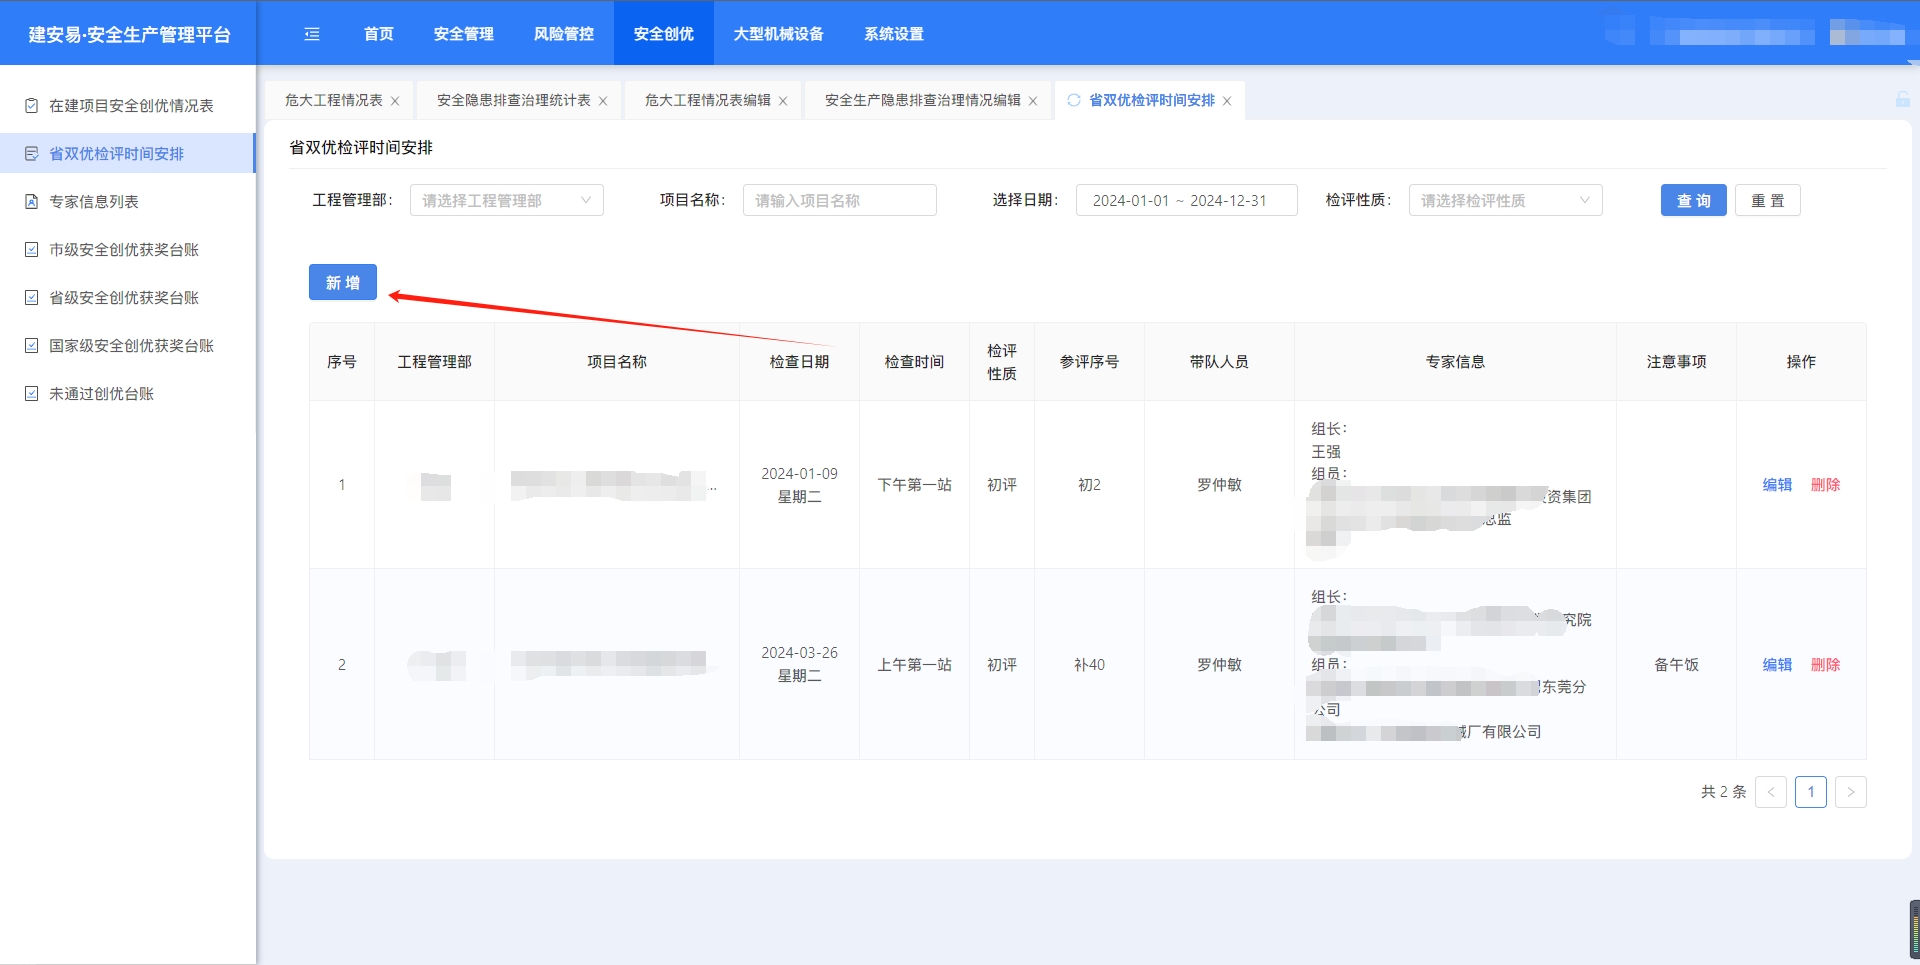Click the lock icon at top right
The width and height of the screenshot is (1920, 965).
coord(1902,100)
